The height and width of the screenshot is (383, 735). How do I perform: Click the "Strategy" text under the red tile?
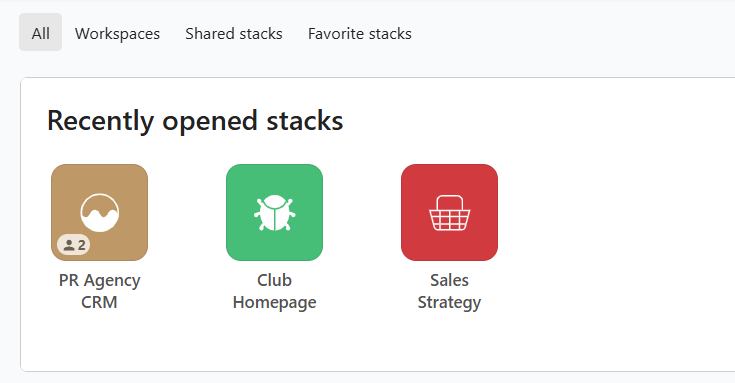click(x=449, y=302)
